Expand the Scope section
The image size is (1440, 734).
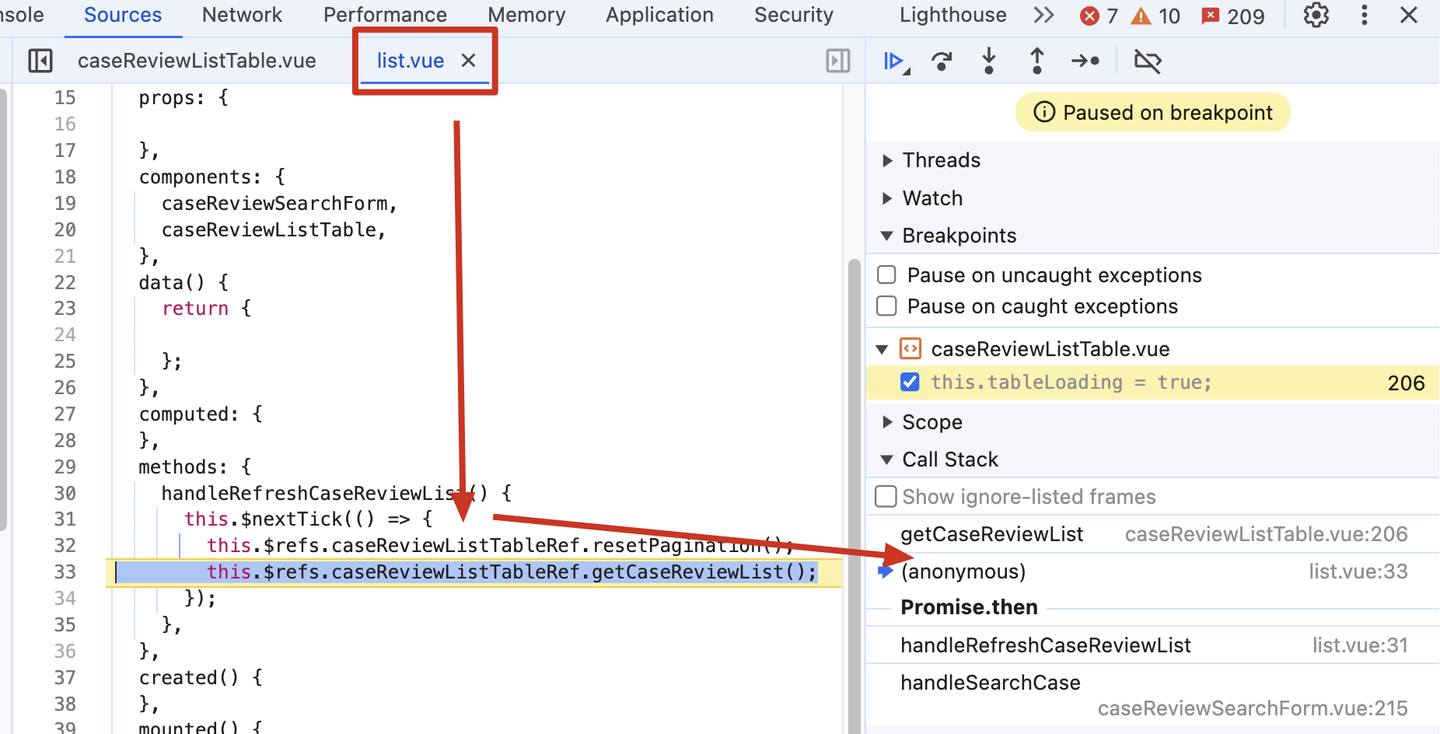pyautogui.click(x=921, y=422)
